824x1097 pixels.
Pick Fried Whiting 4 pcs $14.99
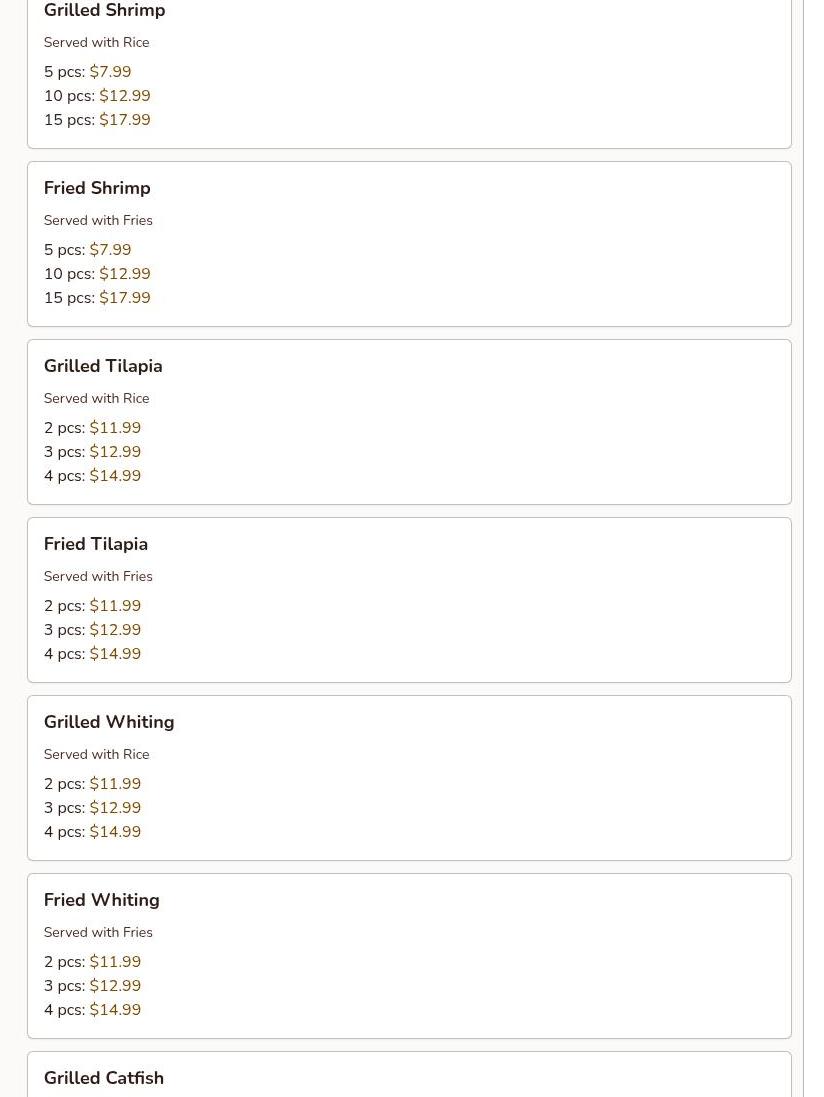(x=92, y=1010)
